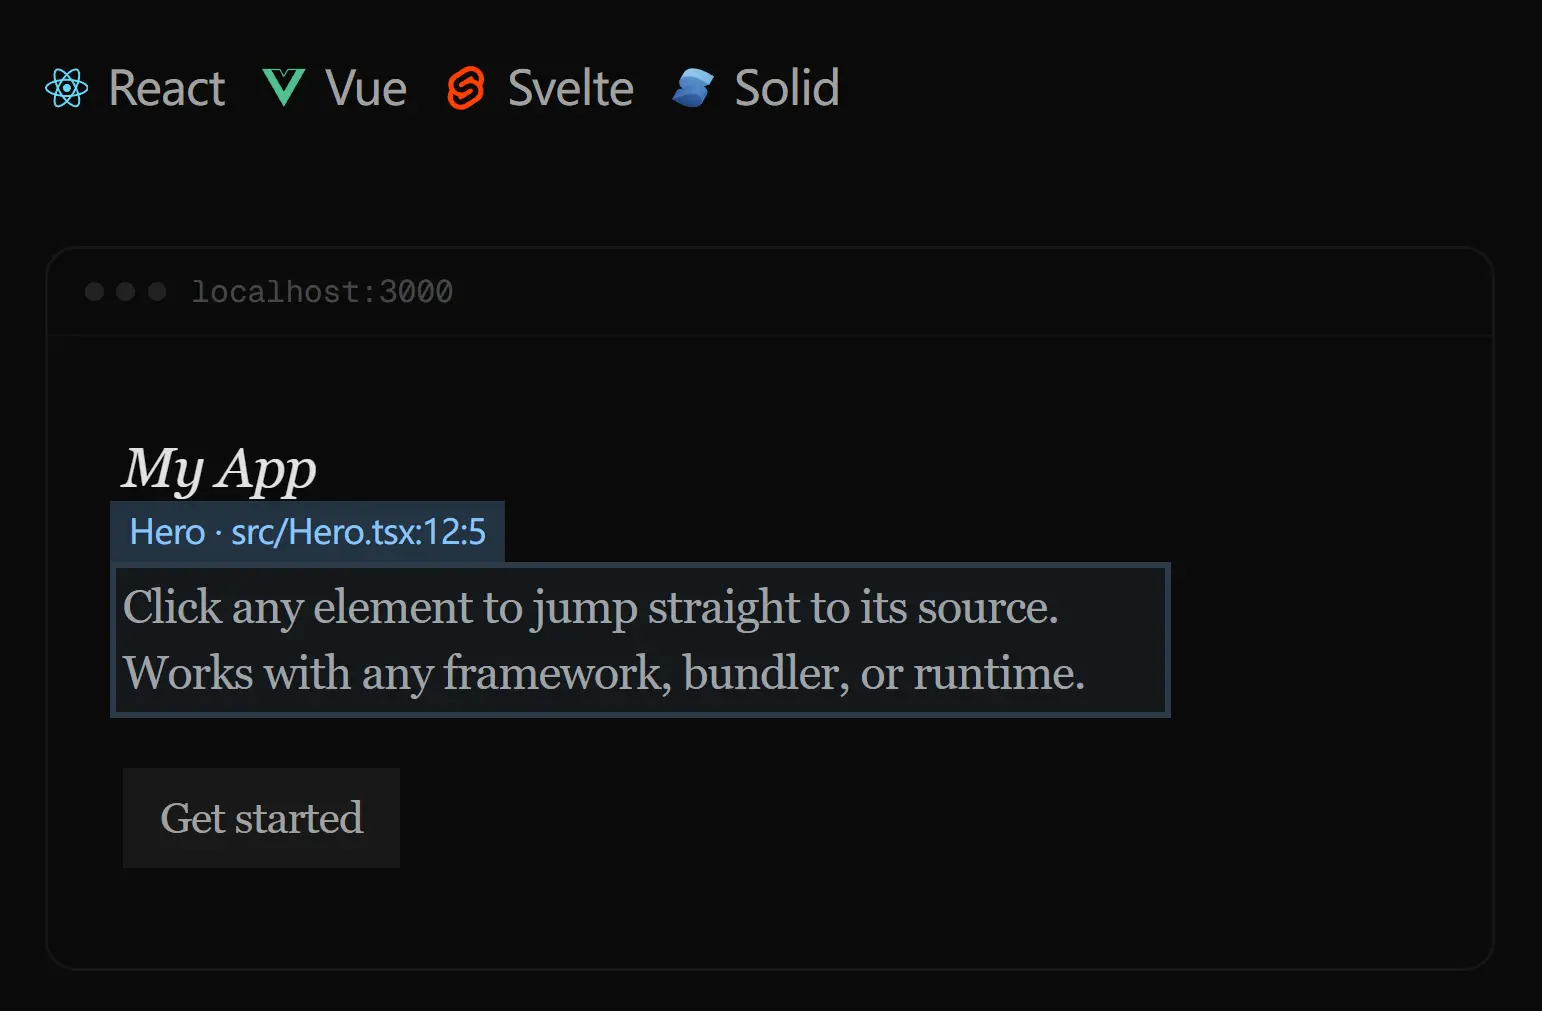The image size is (1542, 1011).
Task: Switch to the React framework tab
Action: [135, 88]
